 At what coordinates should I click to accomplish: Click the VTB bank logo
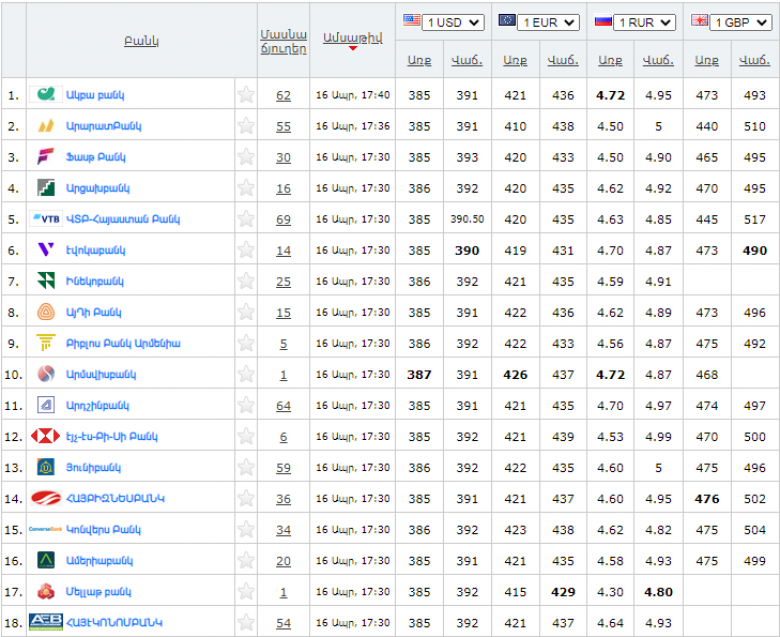pos(46,219)
